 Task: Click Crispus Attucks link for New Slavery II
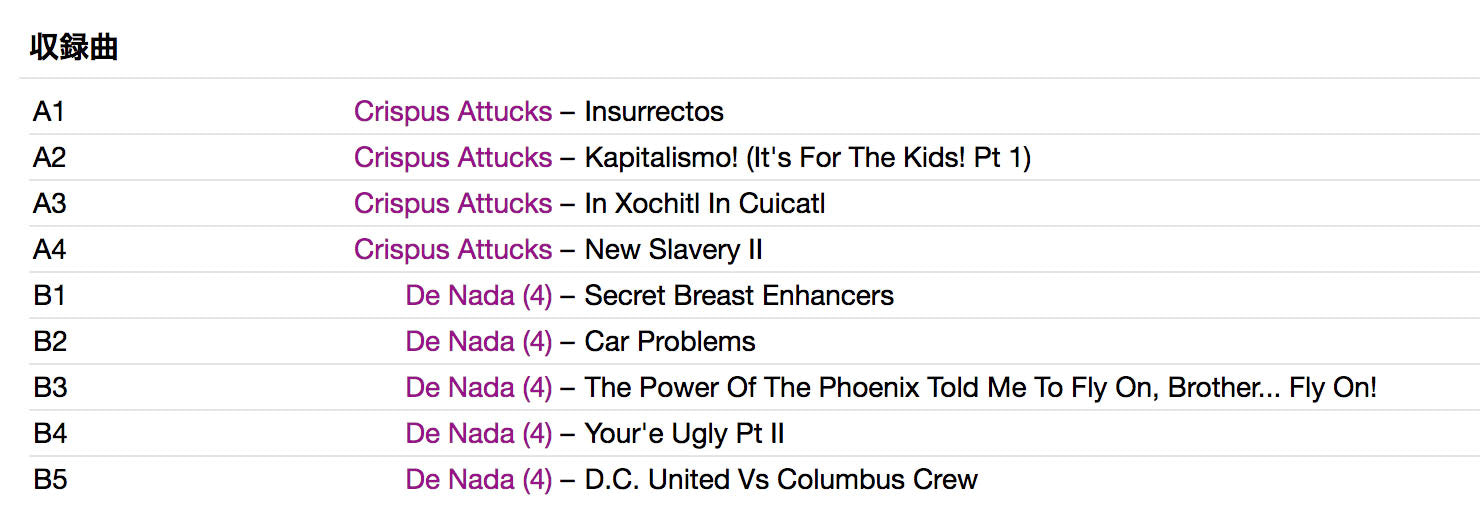click(x=452, y=249)
